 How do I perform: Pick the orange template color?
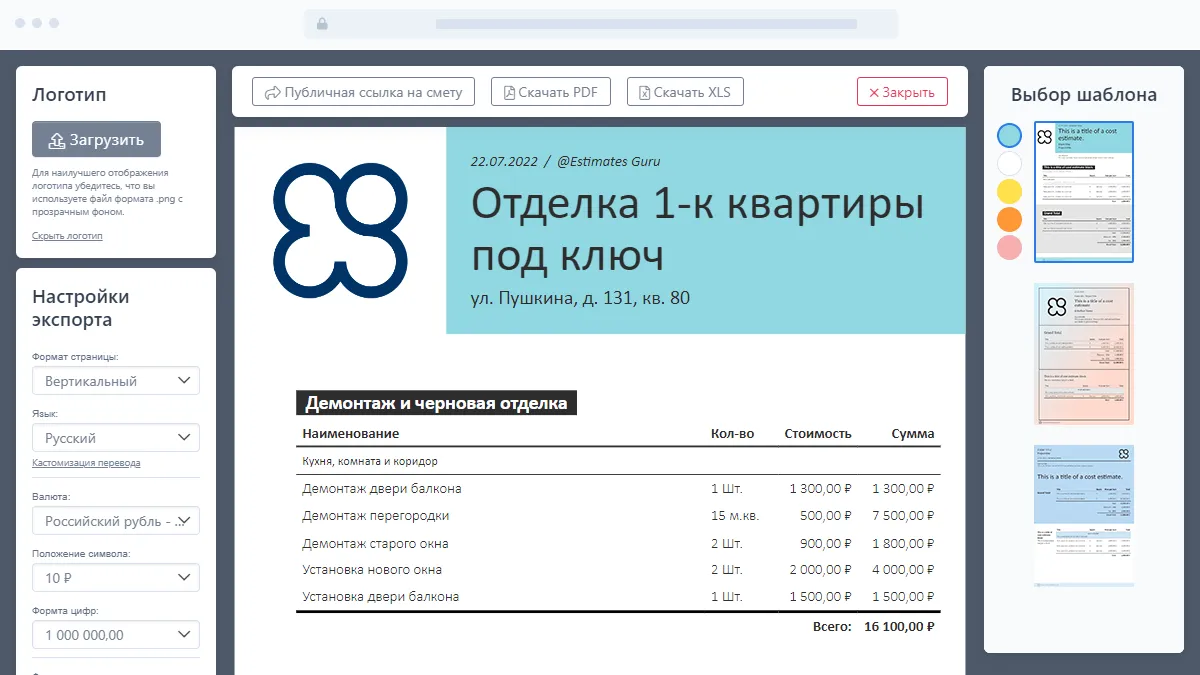pos(1010,219)
